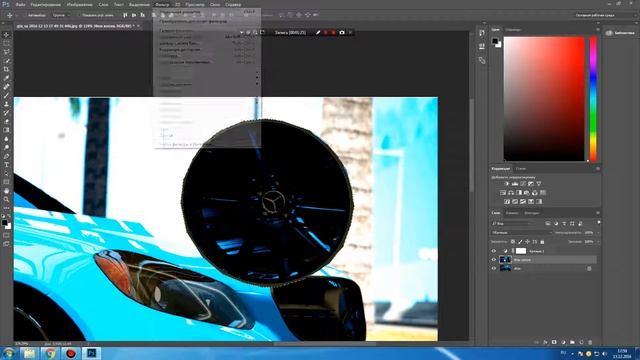This screenshot has width=640, height=360.
Task: Toggle the layer filter switch
Action: pyautogui.click(x=598, y=223)
